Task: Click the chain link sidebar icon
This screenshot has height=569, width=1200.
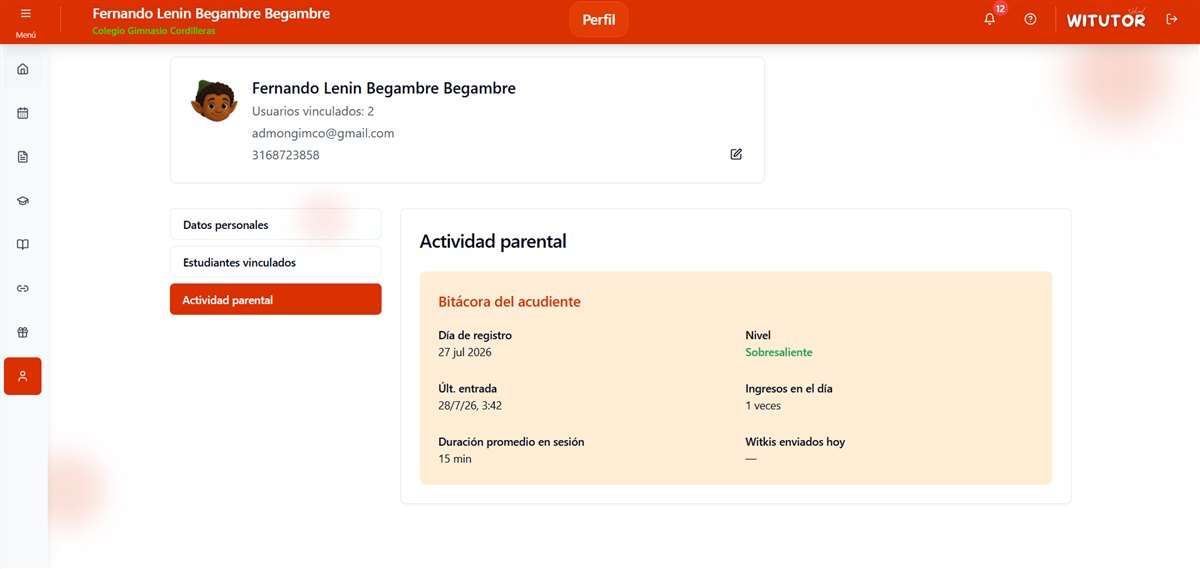Action: 23,288
